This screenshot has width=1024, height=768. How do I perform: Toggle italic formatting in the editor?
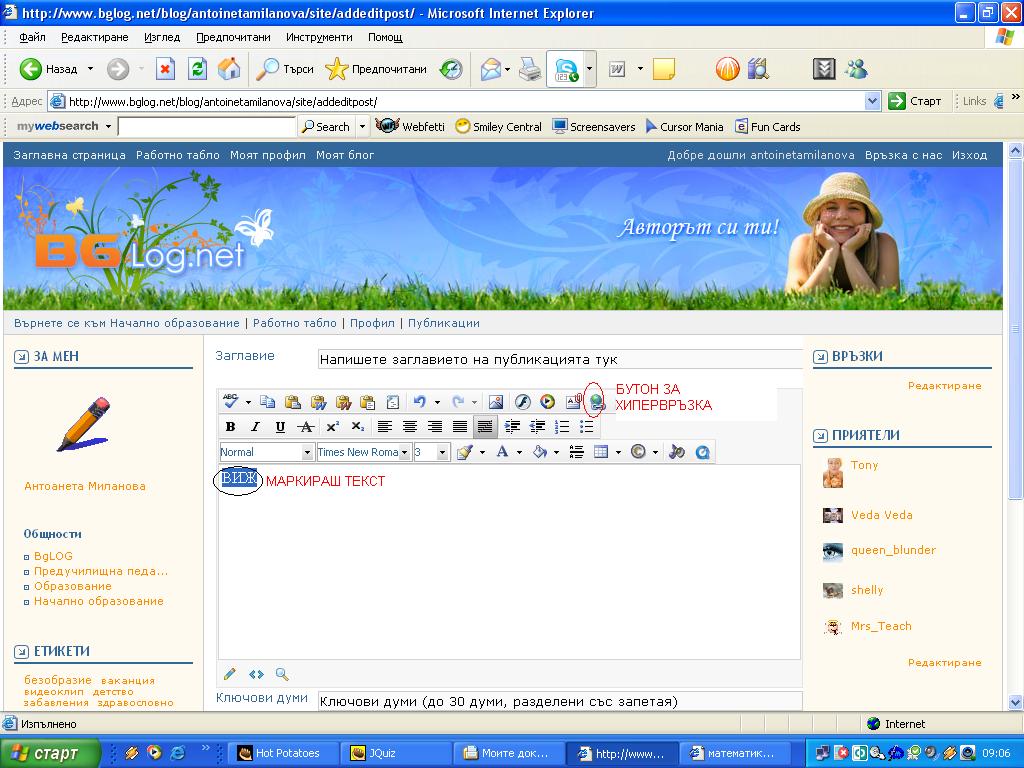pos(255,426)
